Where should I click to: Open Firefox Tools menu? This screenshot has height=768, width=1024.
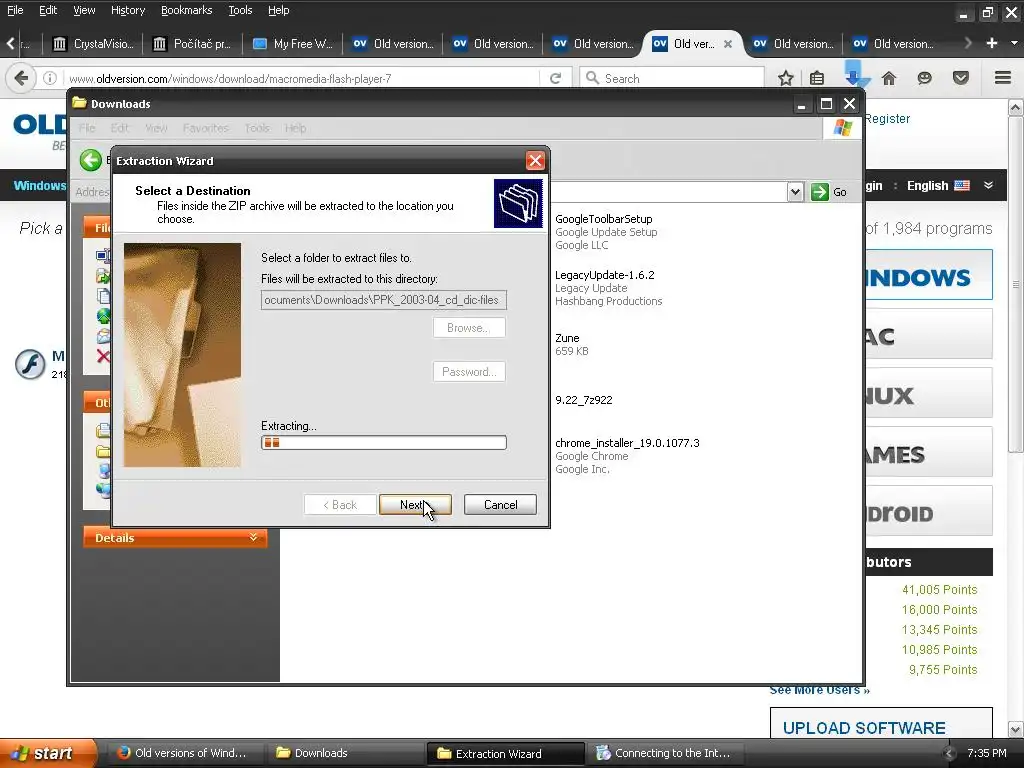coord(240,10)
